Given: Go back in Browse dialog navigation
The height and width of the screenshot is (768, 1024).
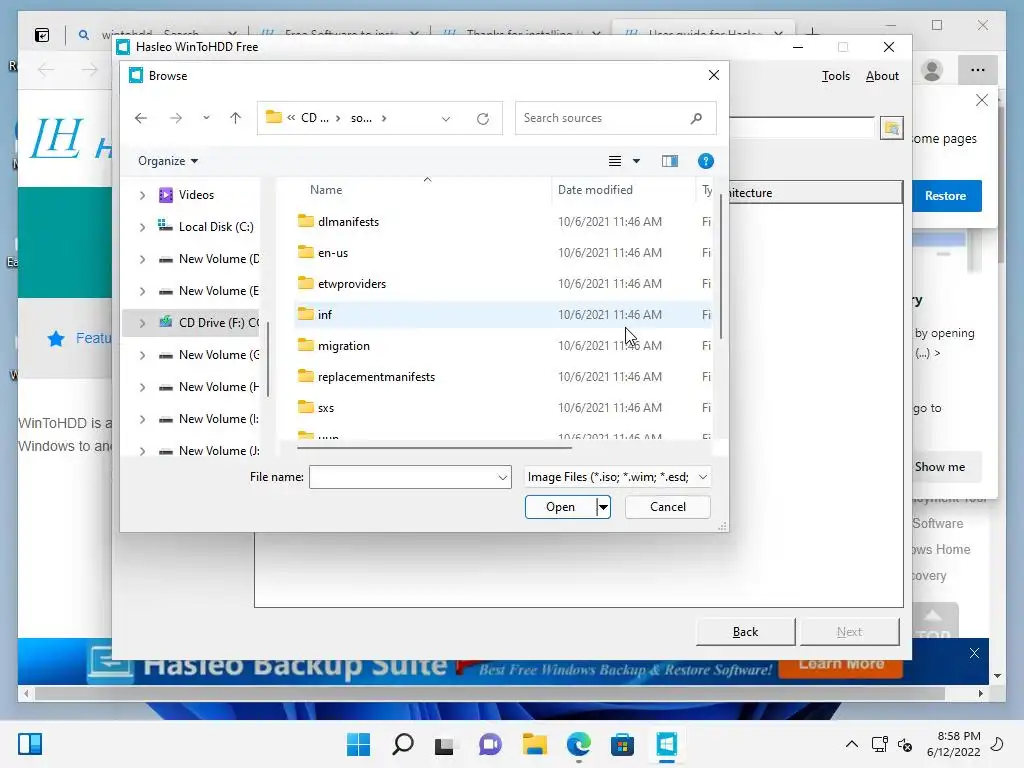Looking at the screenshot, I should (140, 118).
